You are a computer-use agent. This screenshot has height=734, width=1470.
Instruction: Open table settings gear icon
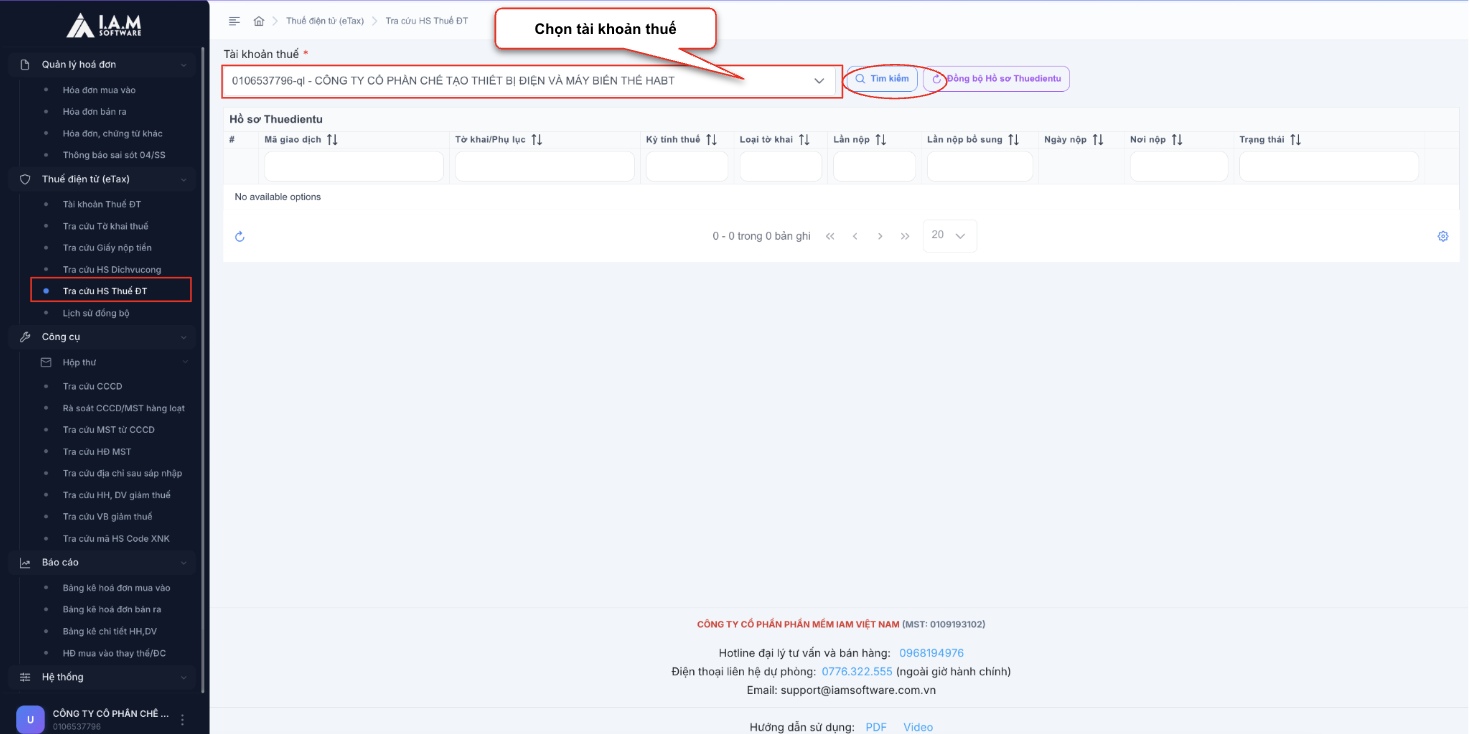point(1443,237)
